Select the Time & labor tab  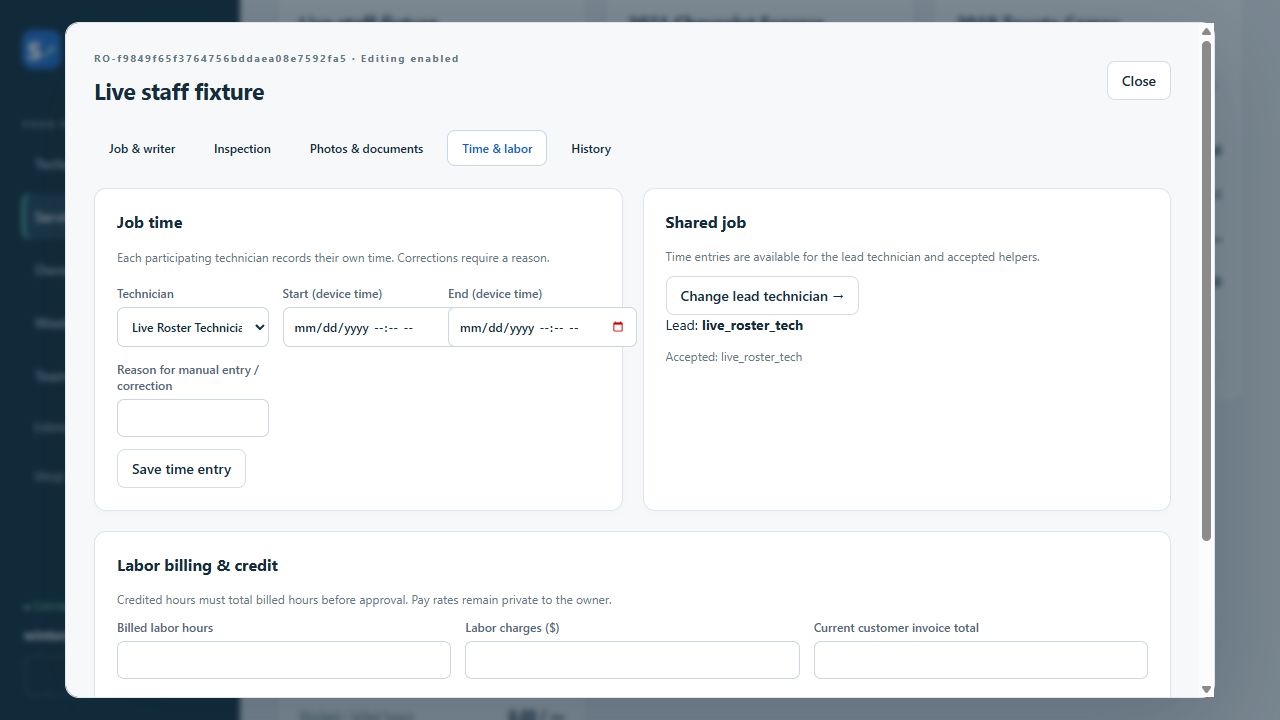coord(497,148)
